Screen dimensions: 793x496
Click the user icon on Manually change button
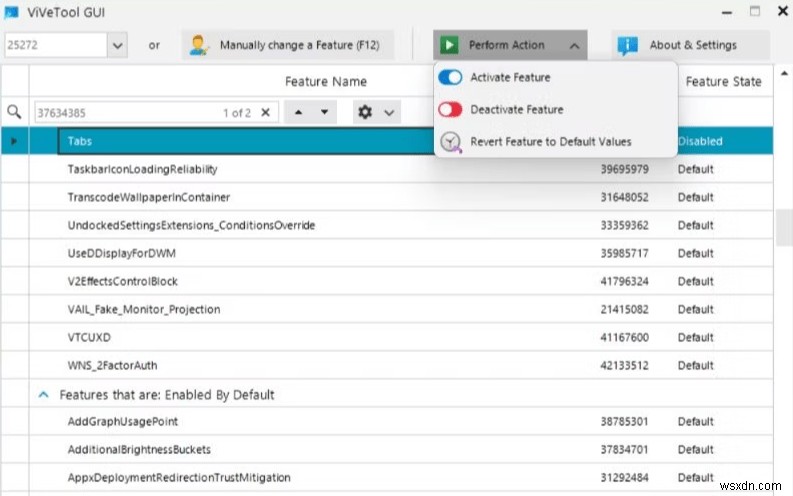click(198, 45)
